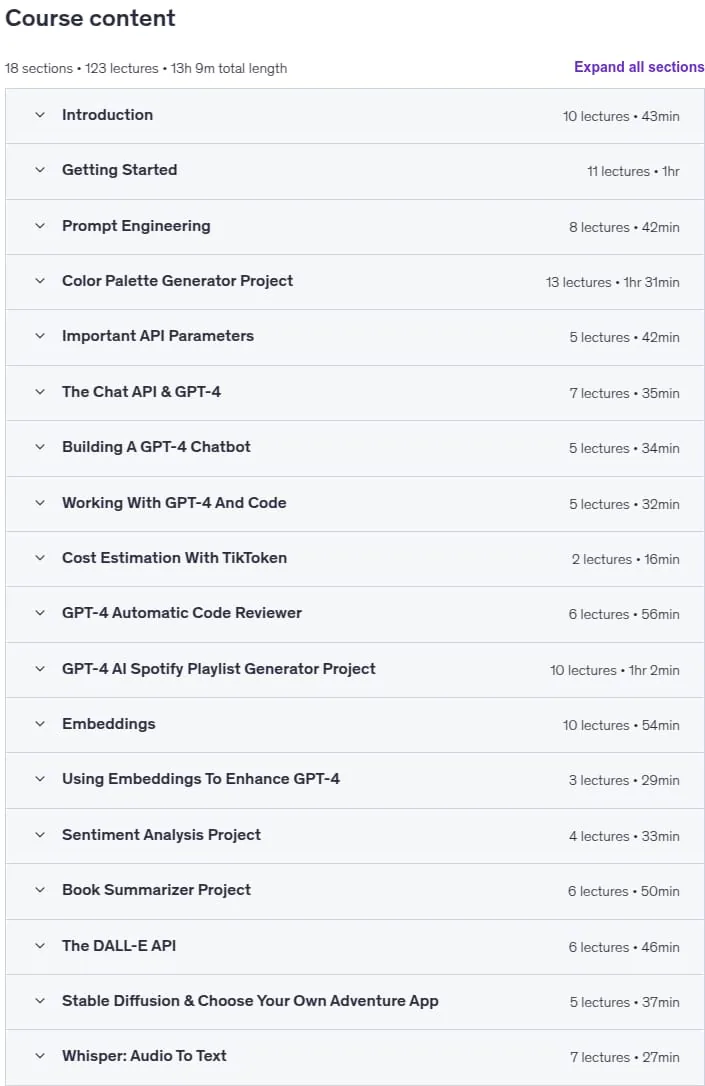The image size is (705, 1086).
Task: Expand Whisper: Audio To Text chevron
Action: pyautogui.click(x=40, y=1056)
